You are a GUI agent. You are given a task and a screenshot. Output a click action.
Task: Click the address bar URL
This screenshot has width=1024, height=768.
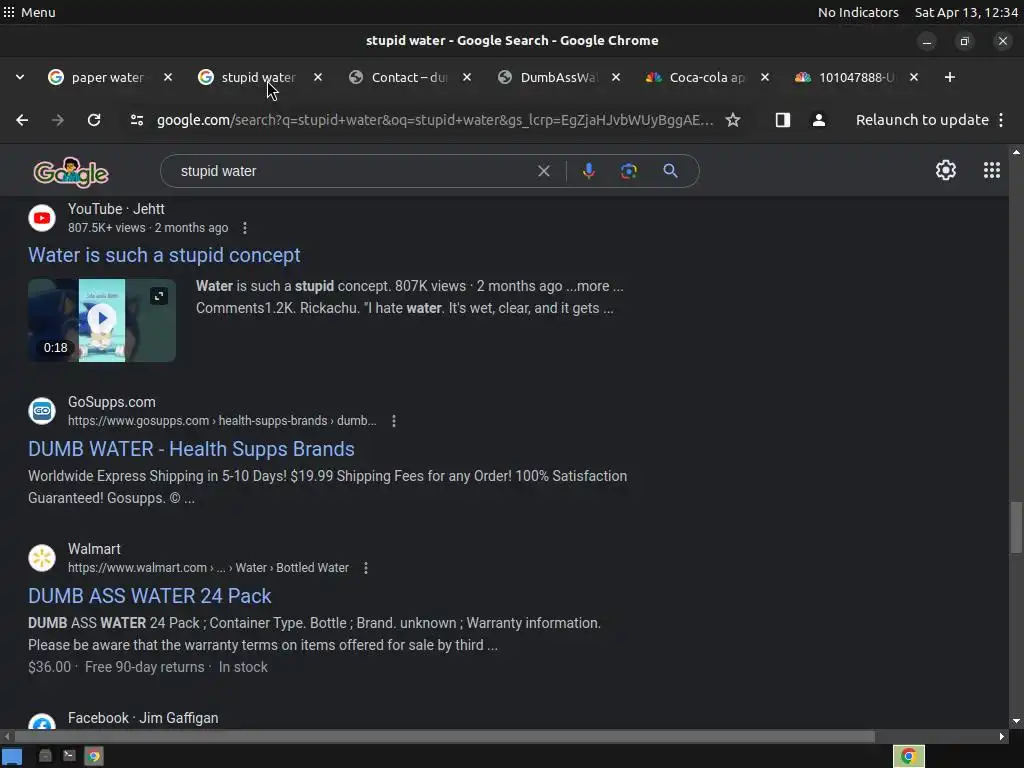pos(435,120)
